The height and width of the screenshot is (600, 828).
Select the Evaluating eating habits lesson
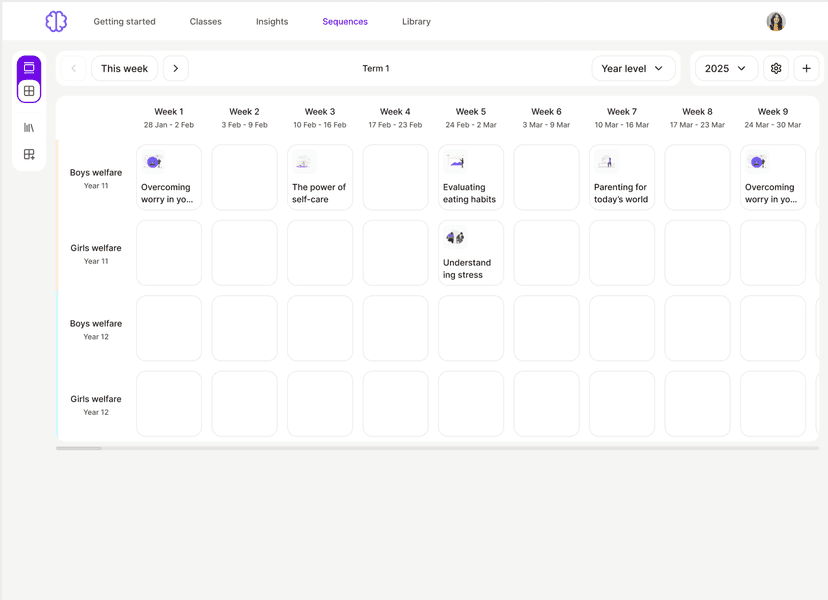470,177
